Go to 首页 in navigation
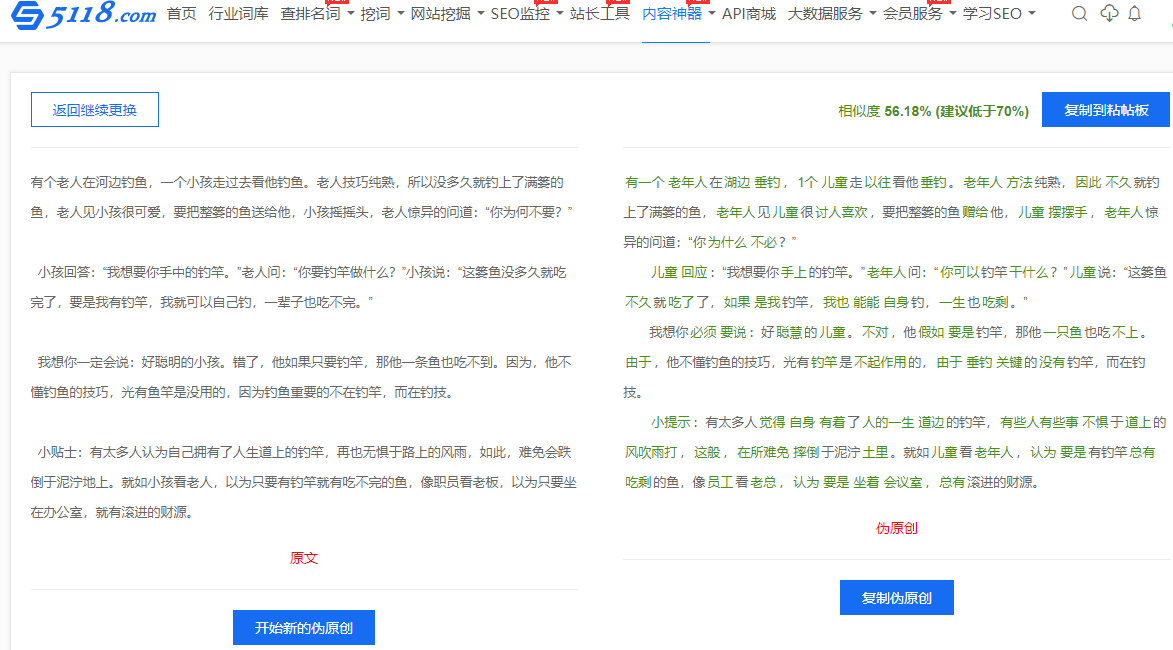Image resolution: width=1173 pixels, height=650 pixels. pos(181,14)
